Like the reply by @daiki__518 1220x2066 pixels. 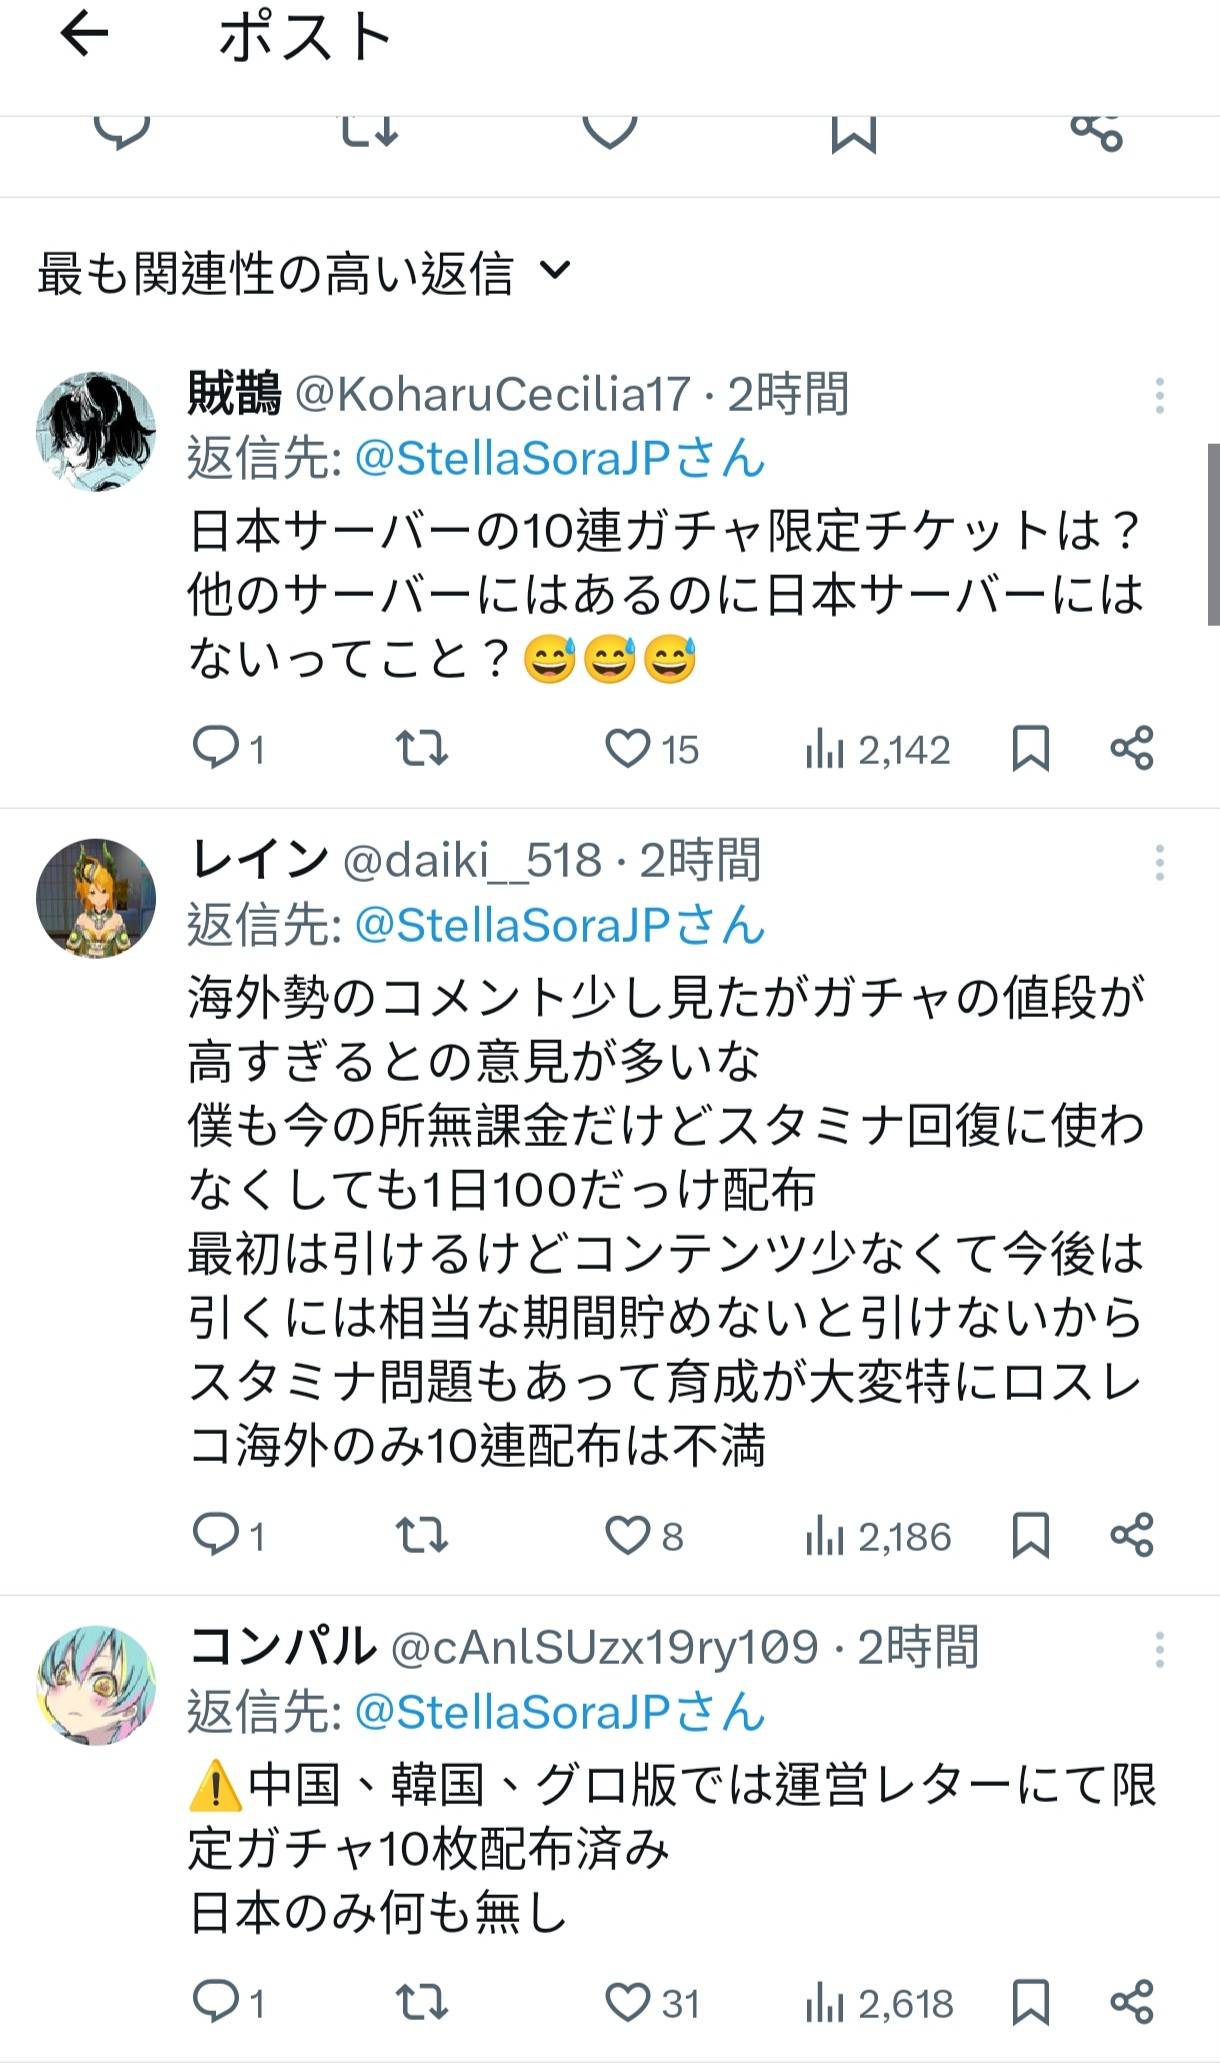click(628, 1536)
